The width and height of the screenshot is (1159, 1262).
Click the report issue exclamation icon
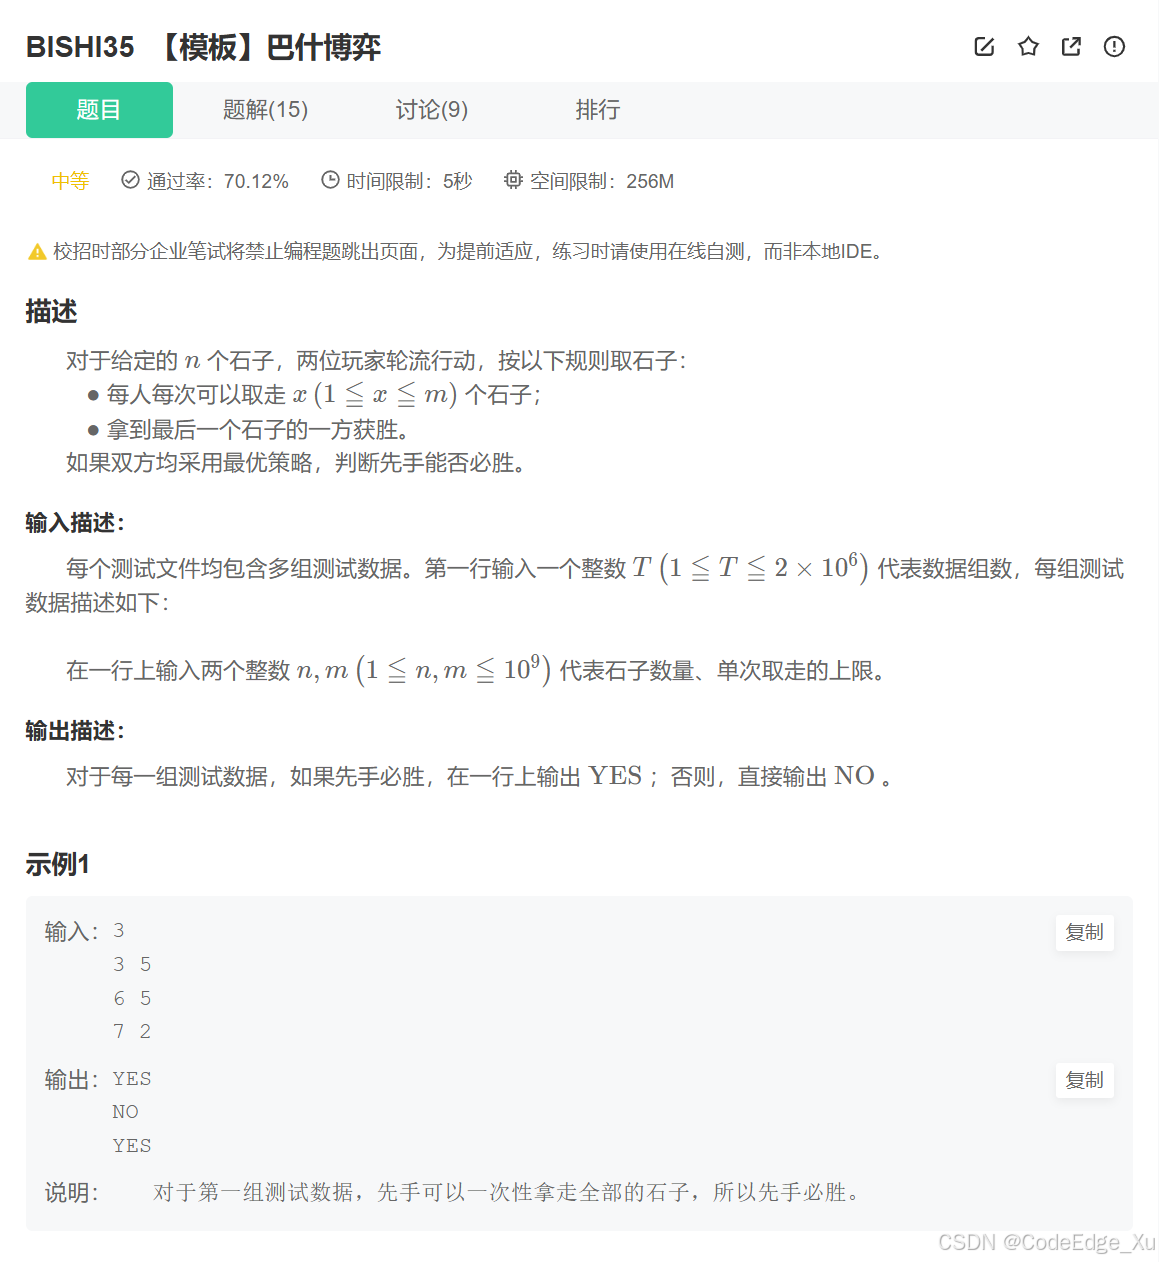click(x=1113, y=46)
